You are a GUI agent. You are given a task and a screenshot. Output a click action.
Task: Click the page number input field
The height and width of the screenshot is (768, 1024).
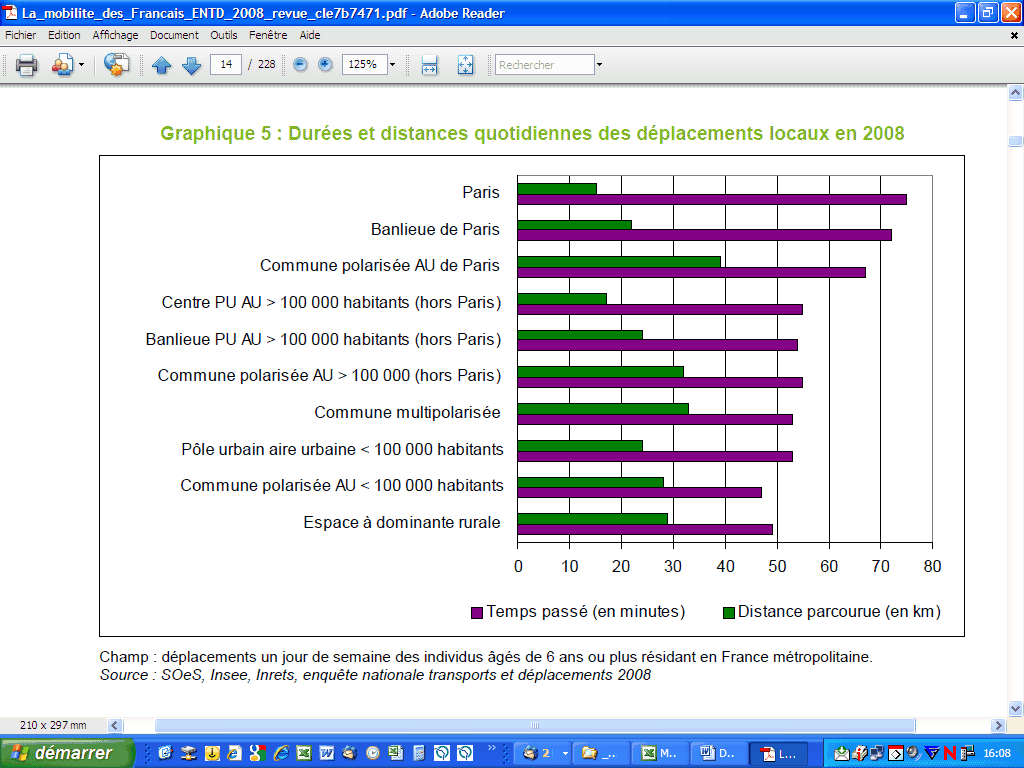[x=226, y=65]
